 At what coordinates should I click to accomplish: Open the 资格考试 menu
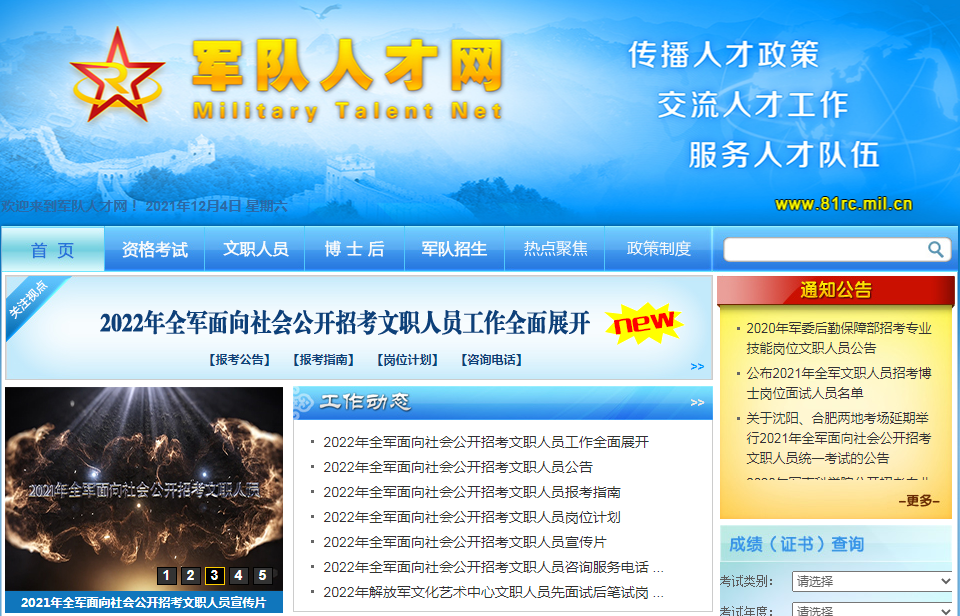154,249
